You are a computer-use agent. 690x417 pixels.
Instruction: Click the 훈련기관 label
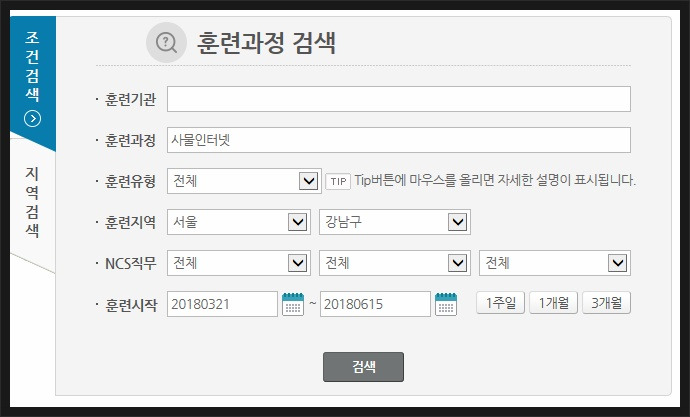coord(130,100)
